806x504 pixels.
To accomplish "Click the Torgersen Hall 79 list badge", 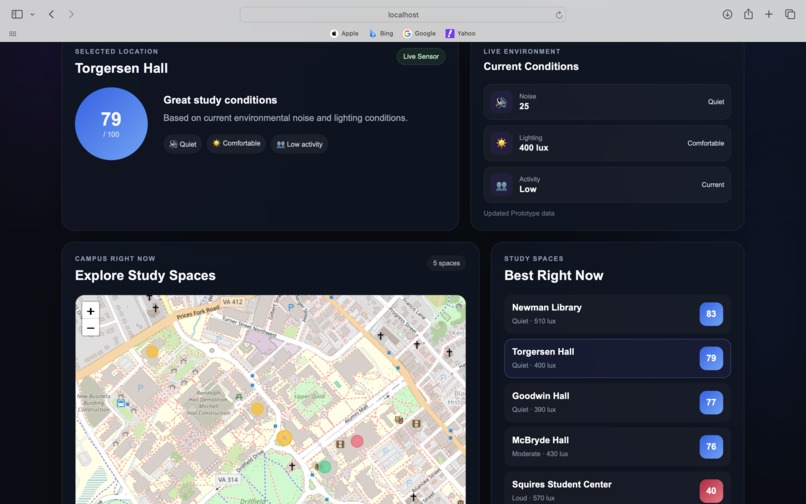I will point(711,358).
